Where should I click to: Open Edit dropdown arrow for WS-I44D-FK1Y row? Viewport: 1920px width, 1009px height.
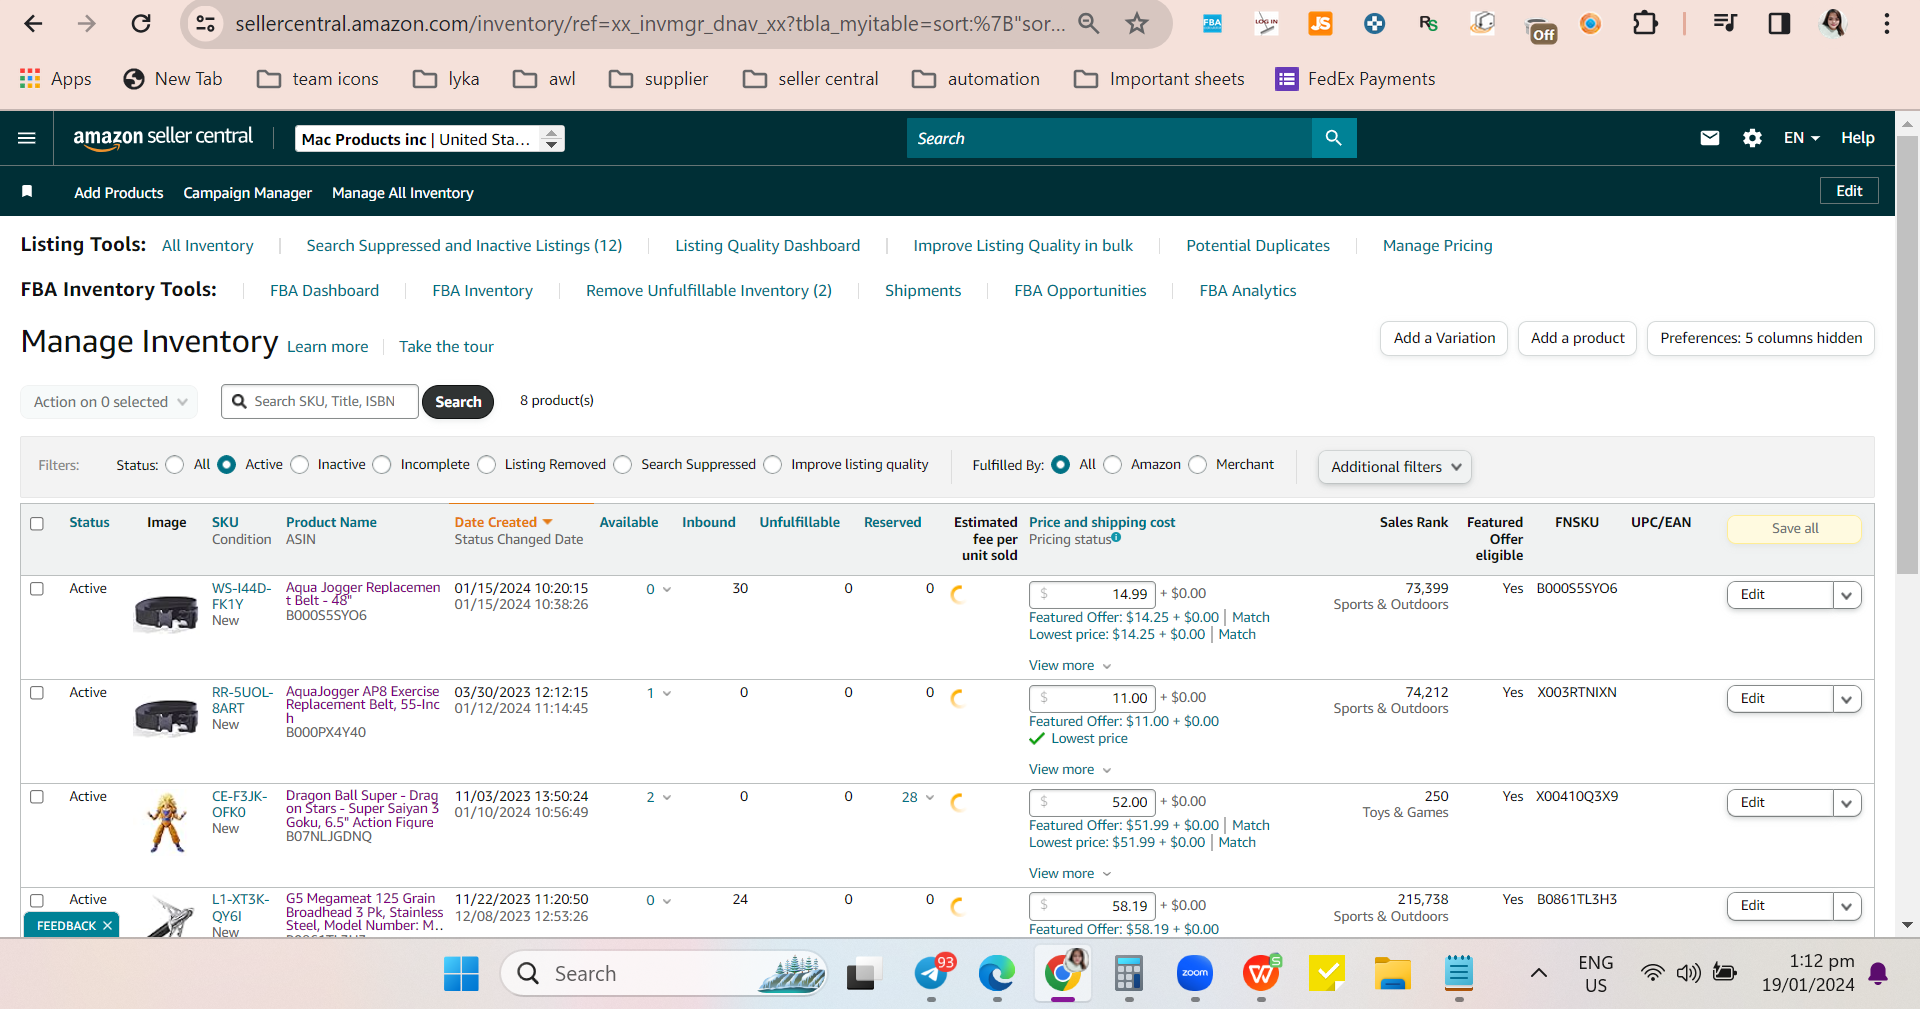coord(1847,595)
